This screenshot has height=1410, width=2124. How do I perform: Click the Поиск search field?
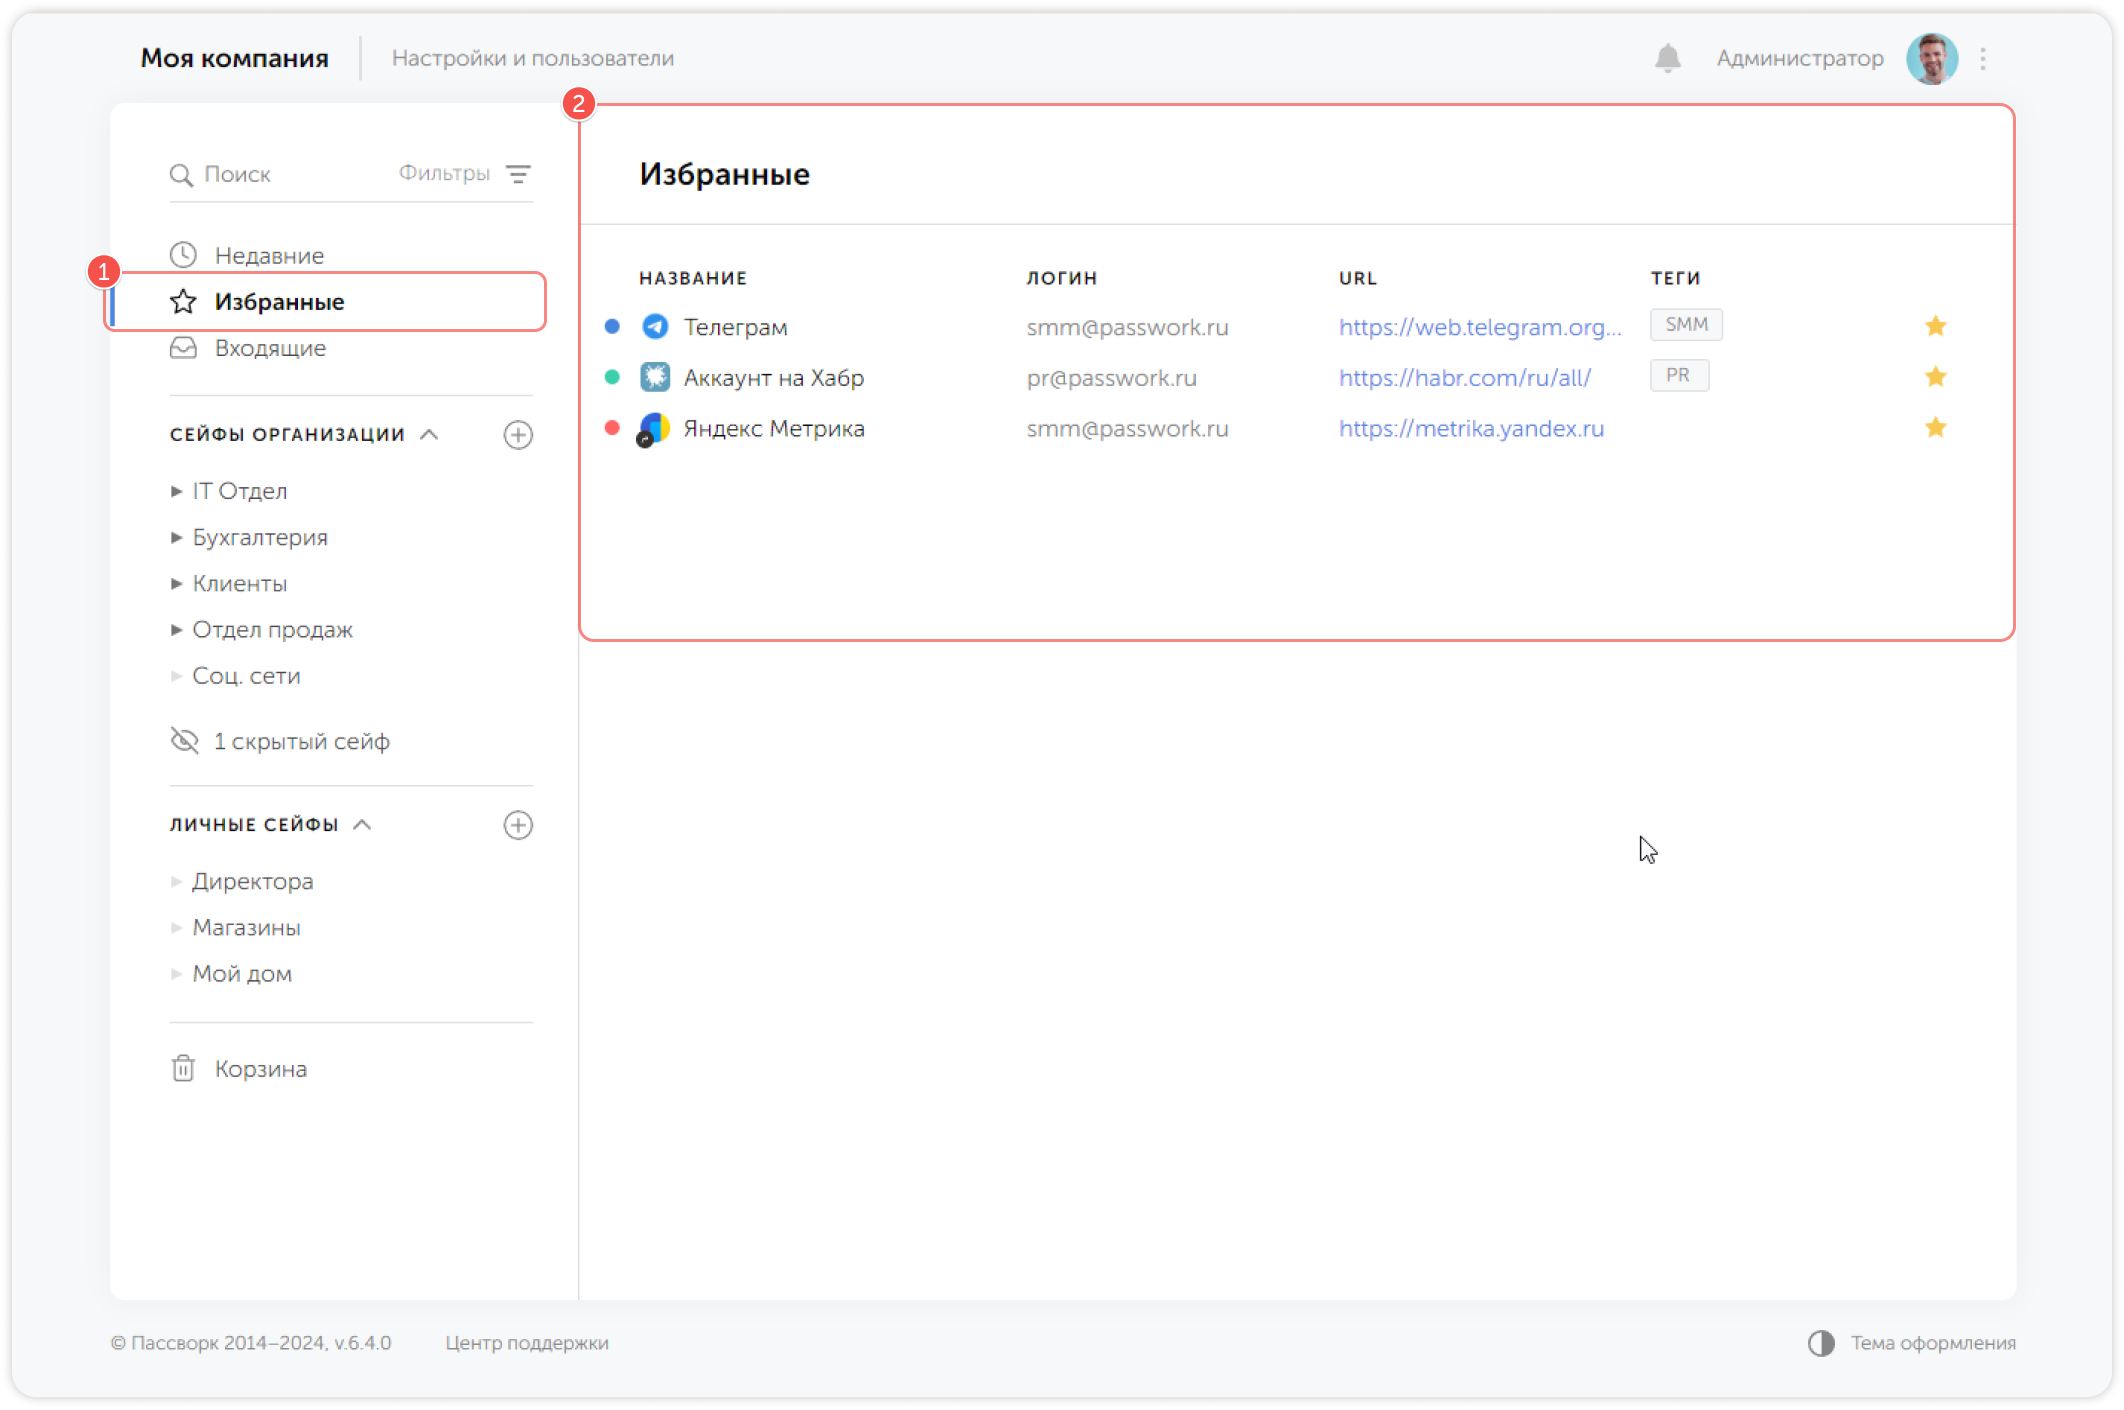pos(280,174)
